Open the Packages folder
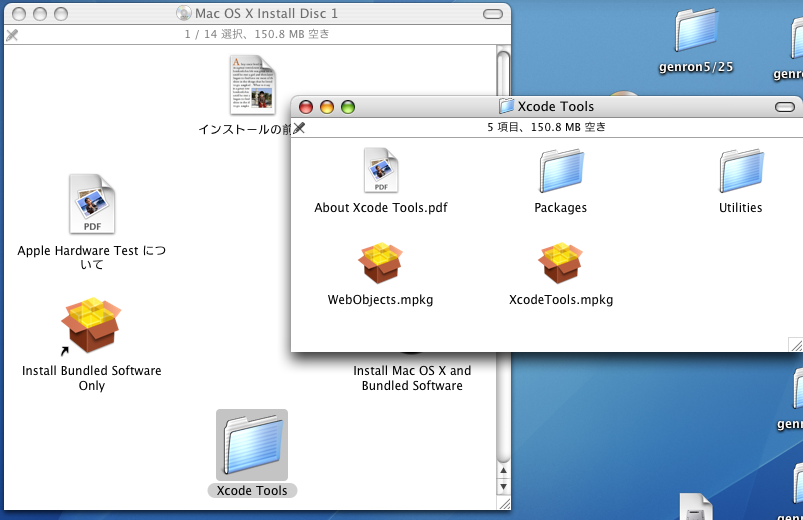Viewport: 803px width, 520px height. coord(561,171)
